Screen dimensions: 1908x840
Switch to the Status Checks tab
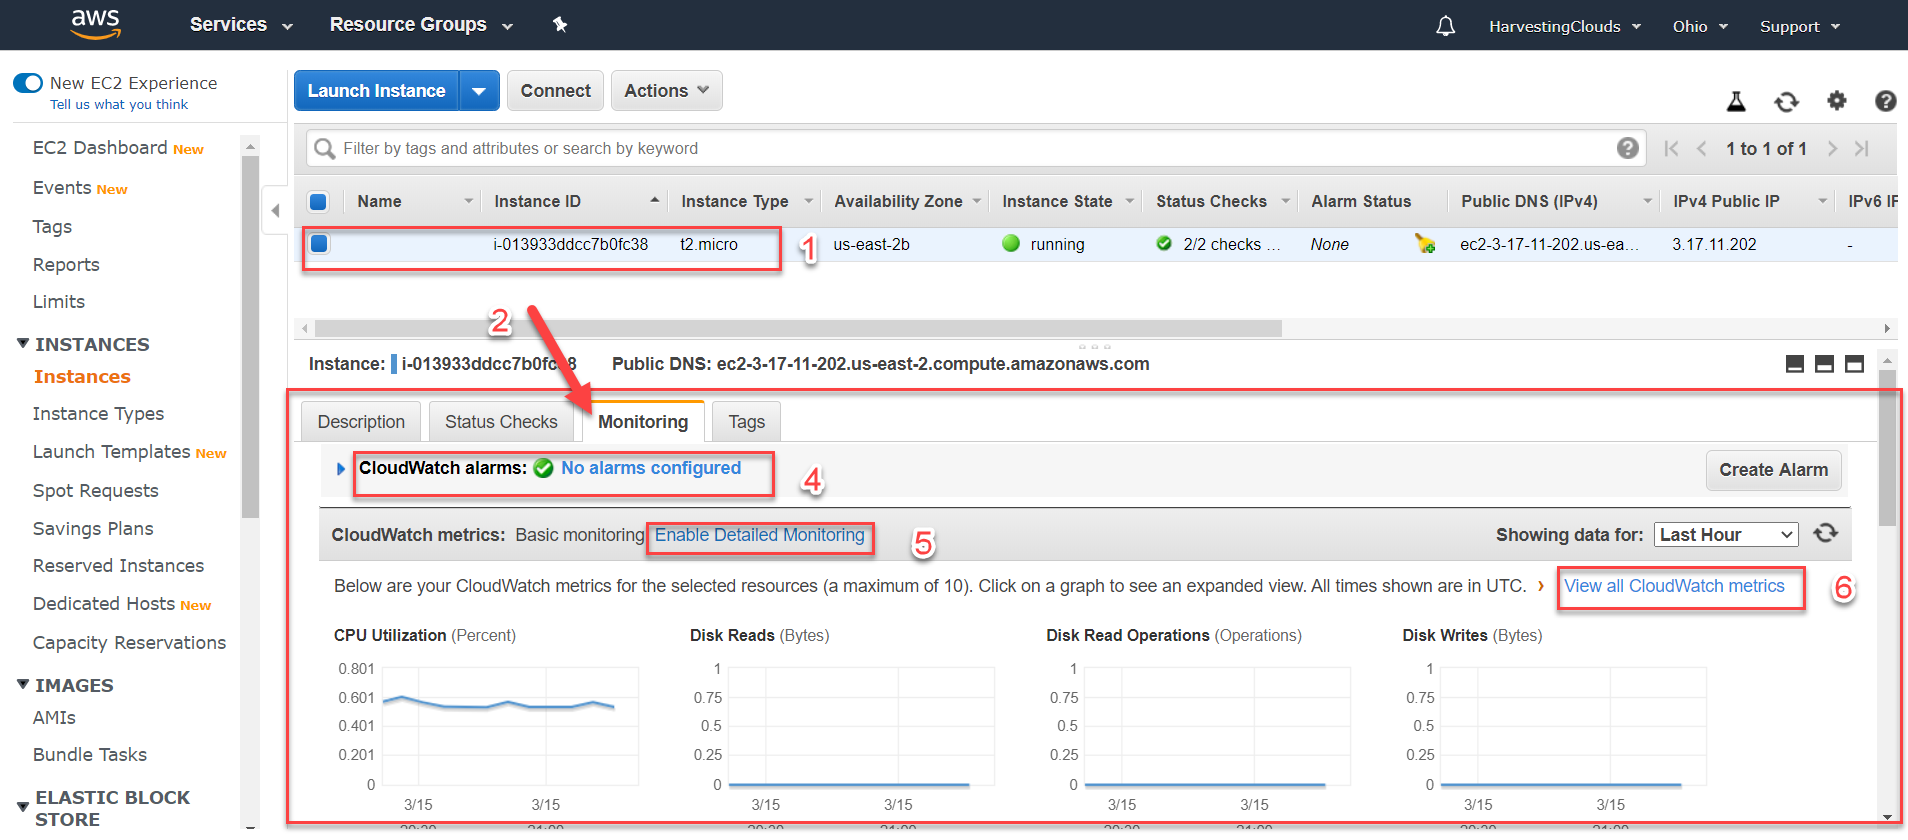501,422
